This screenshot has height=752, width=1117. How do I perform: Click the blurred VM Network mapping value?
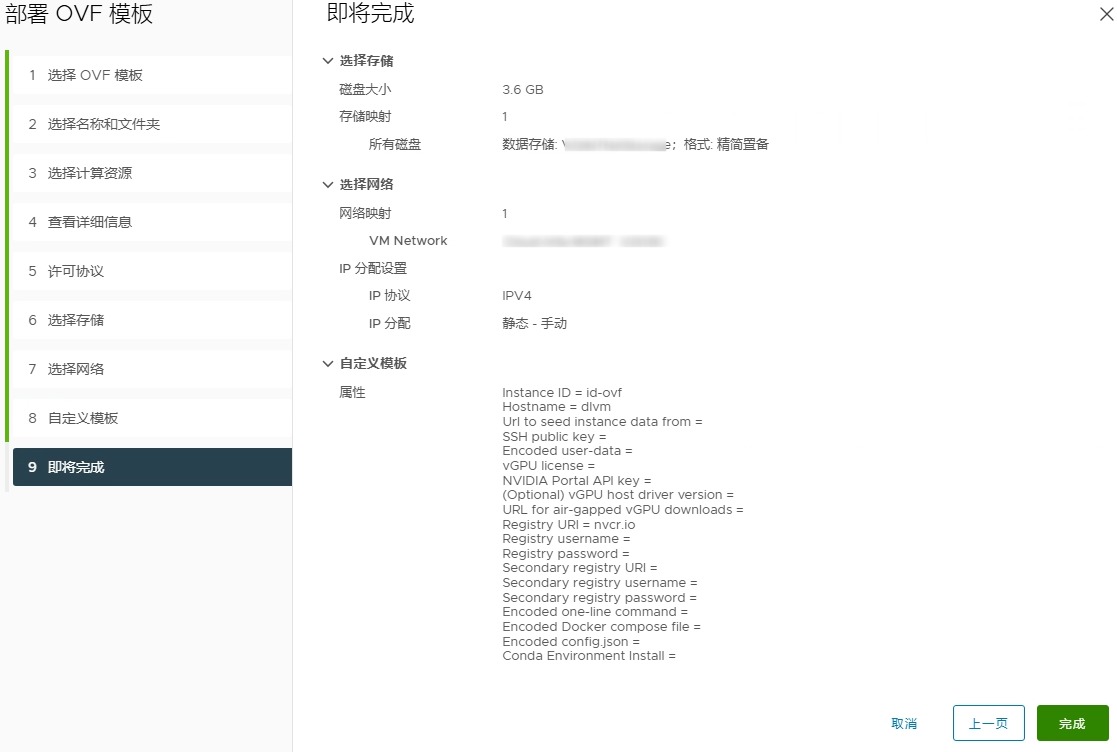click(x=584, y=241)
